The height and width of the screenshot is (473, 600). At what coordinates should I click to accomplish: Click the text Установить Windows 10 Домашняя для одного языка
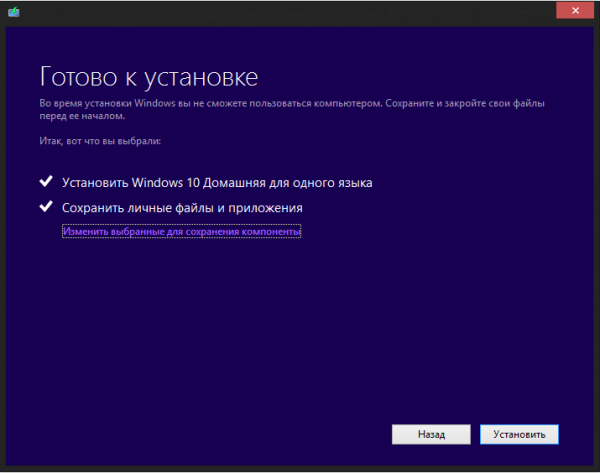click(x=217, y=183)
